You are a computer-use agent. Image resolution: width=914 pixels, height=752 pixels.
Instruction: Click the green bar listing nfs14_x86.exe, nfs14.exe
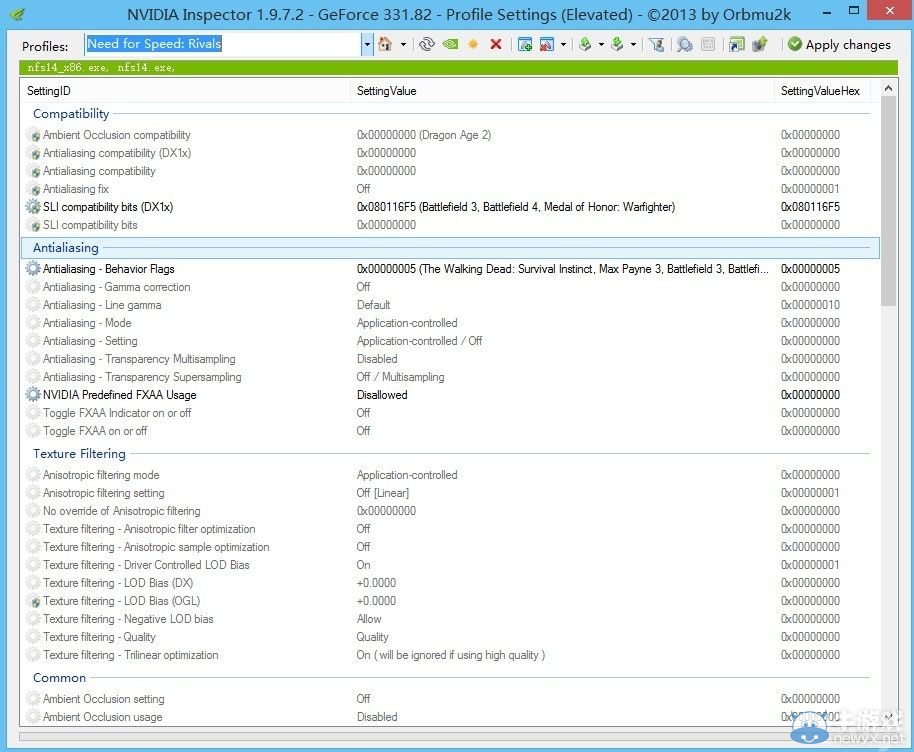(458, 68)
